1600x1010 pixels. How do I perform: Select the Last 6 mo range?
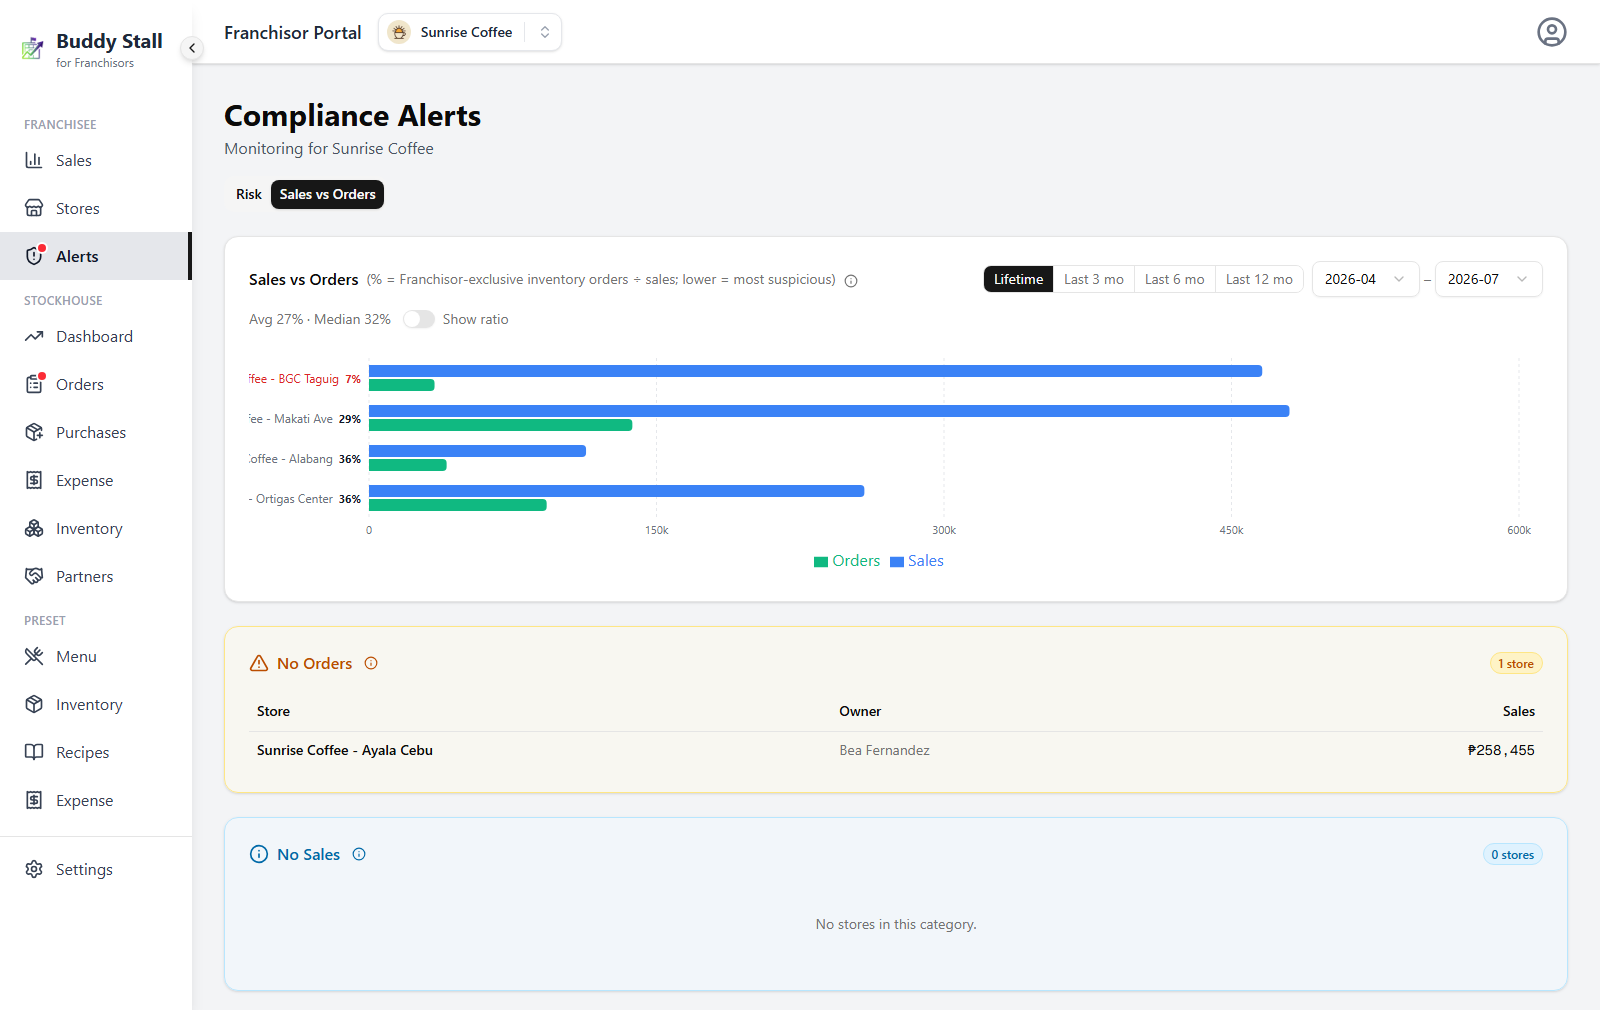(x=1175, y=279)
